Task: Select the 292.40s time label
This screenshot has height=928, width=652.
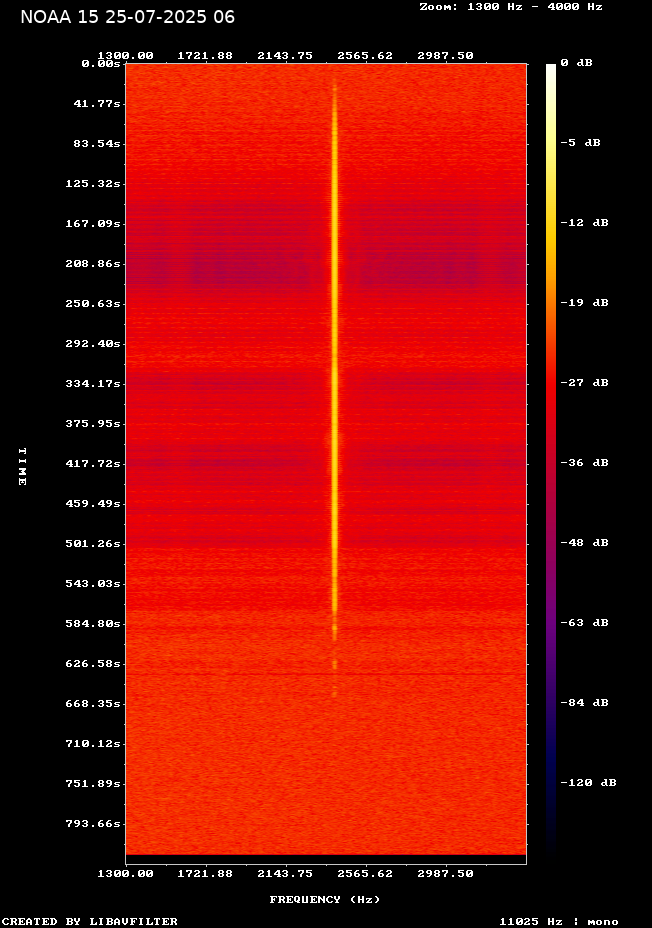Action: [93, 344]
